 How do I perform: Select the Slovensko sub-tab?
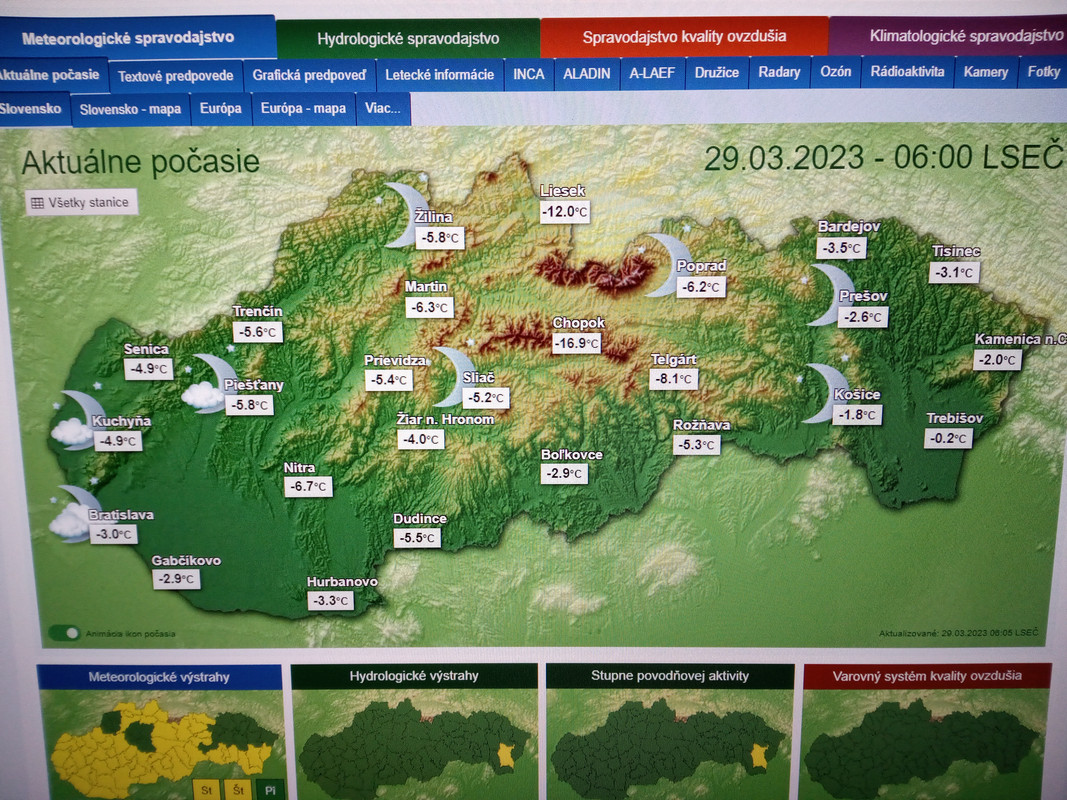pos(33,109)
